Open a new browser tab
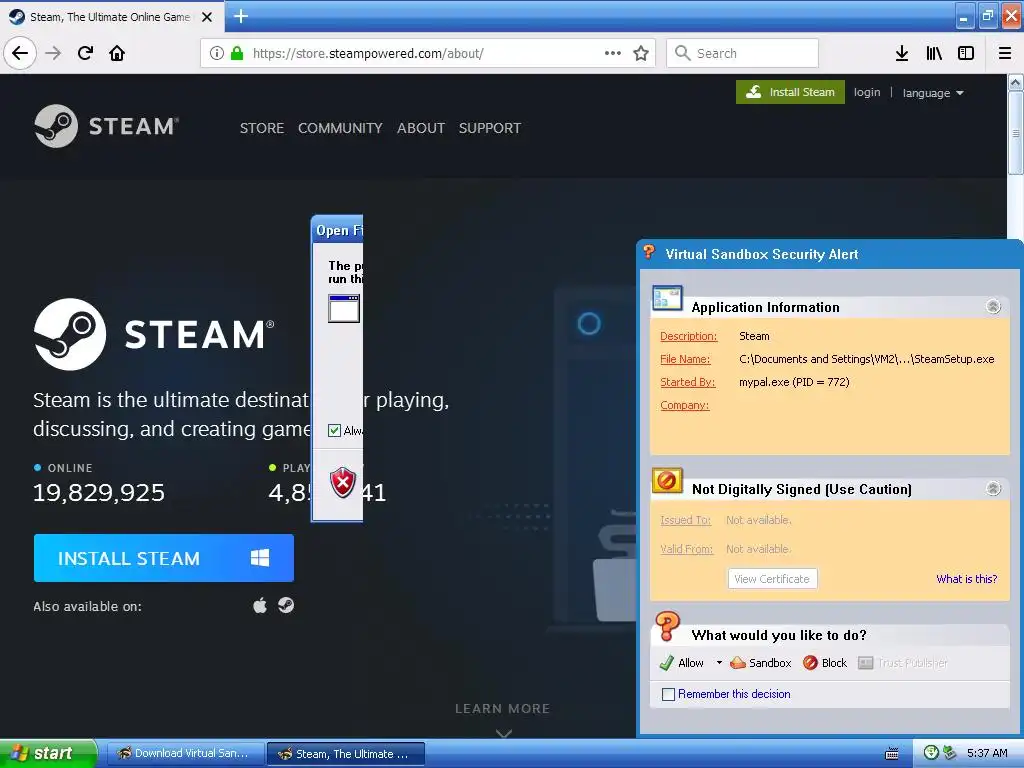 tap(240, 16)
